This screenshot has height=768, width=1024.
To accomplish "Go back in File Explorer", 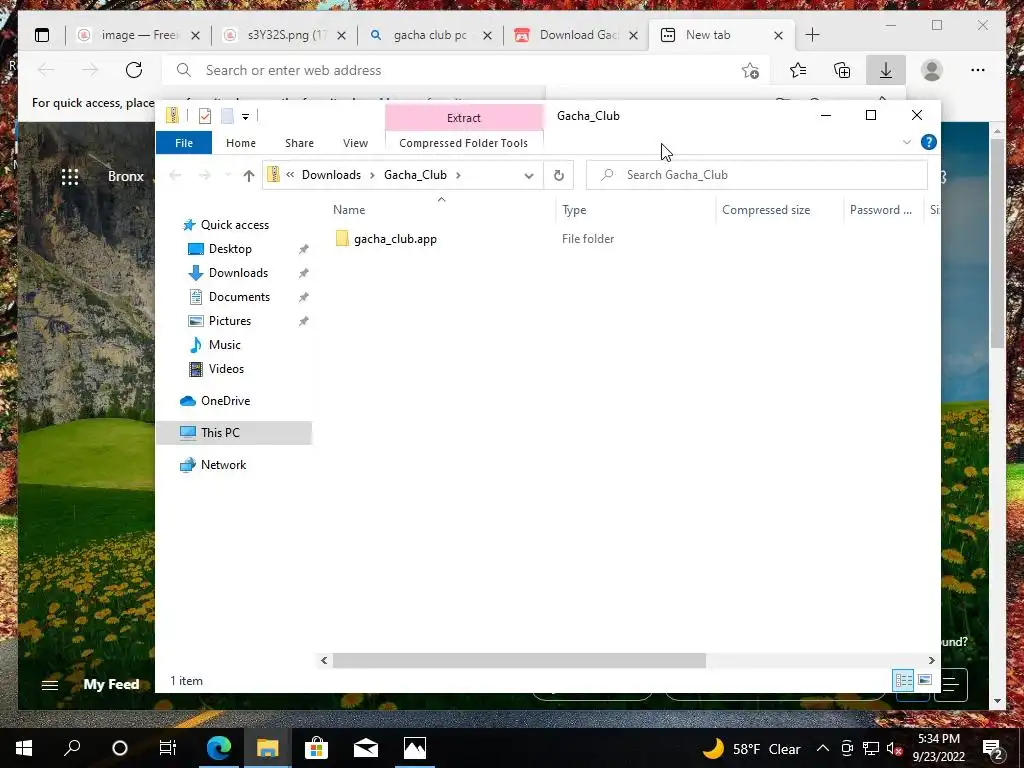I will click(x=175, y=175).
